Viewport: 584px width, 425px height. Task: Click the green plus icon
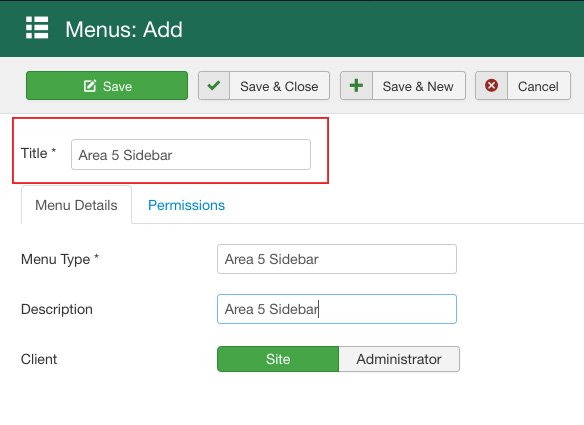pos(356,86)
